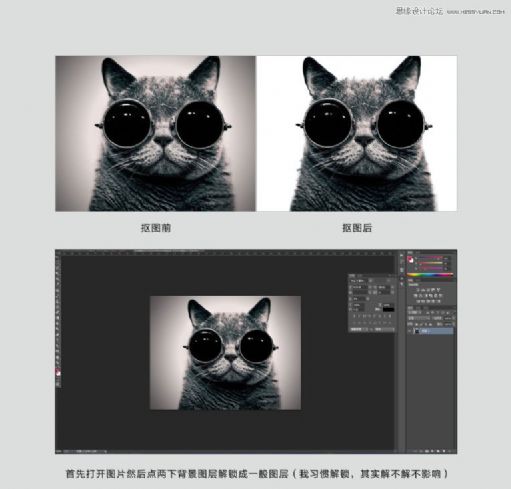Select the Brush tool
511x489 pixels.
tap(58, 297)
